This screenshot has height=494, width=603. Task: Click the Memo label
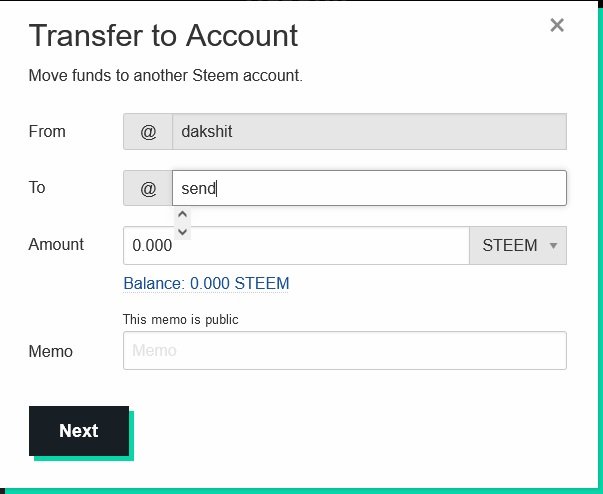pyautogui.click(x=50, y=351)
